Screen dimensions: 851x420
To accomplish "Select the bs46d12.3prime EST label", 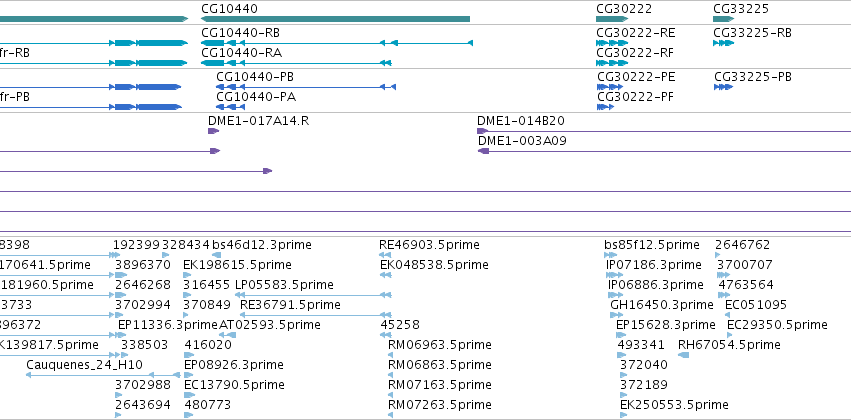I will (x=262, y=245).
